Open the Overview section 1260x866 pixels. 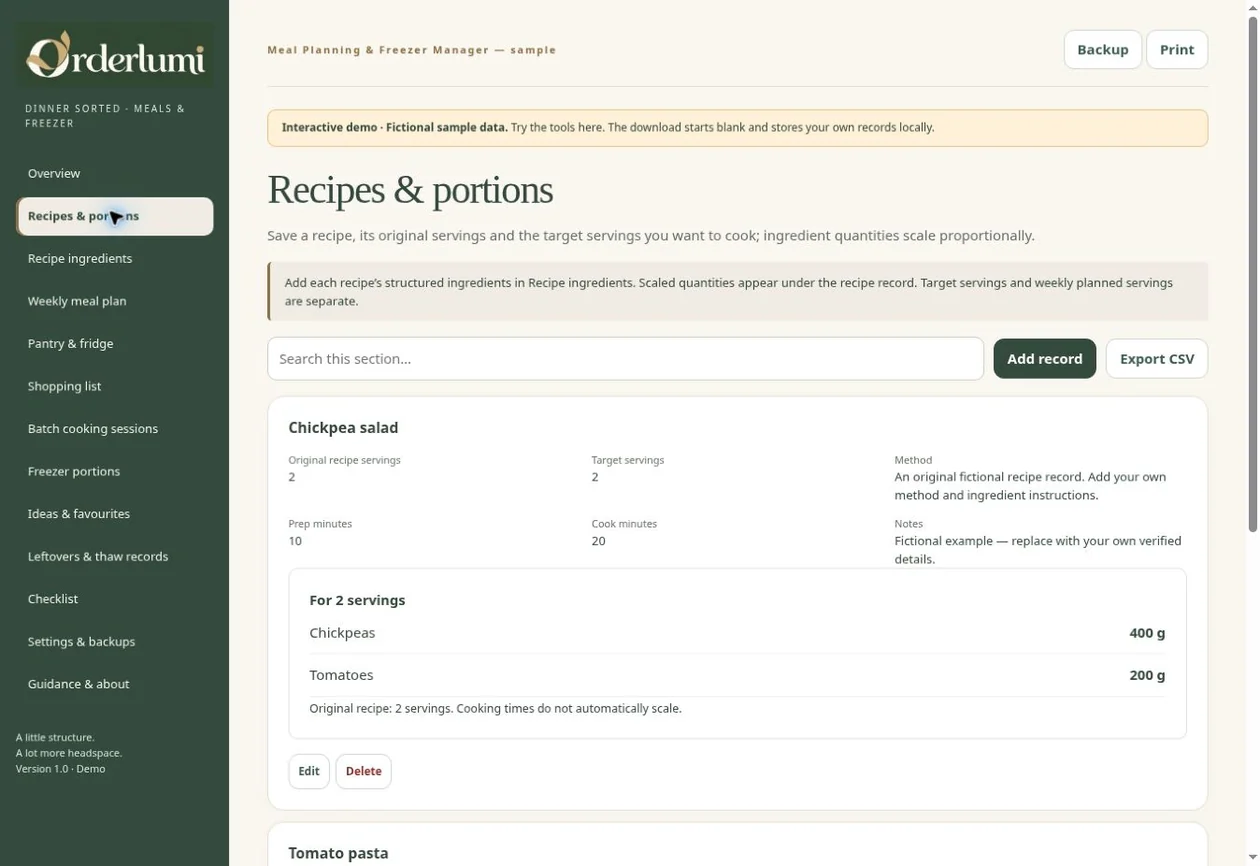(115, 173)
